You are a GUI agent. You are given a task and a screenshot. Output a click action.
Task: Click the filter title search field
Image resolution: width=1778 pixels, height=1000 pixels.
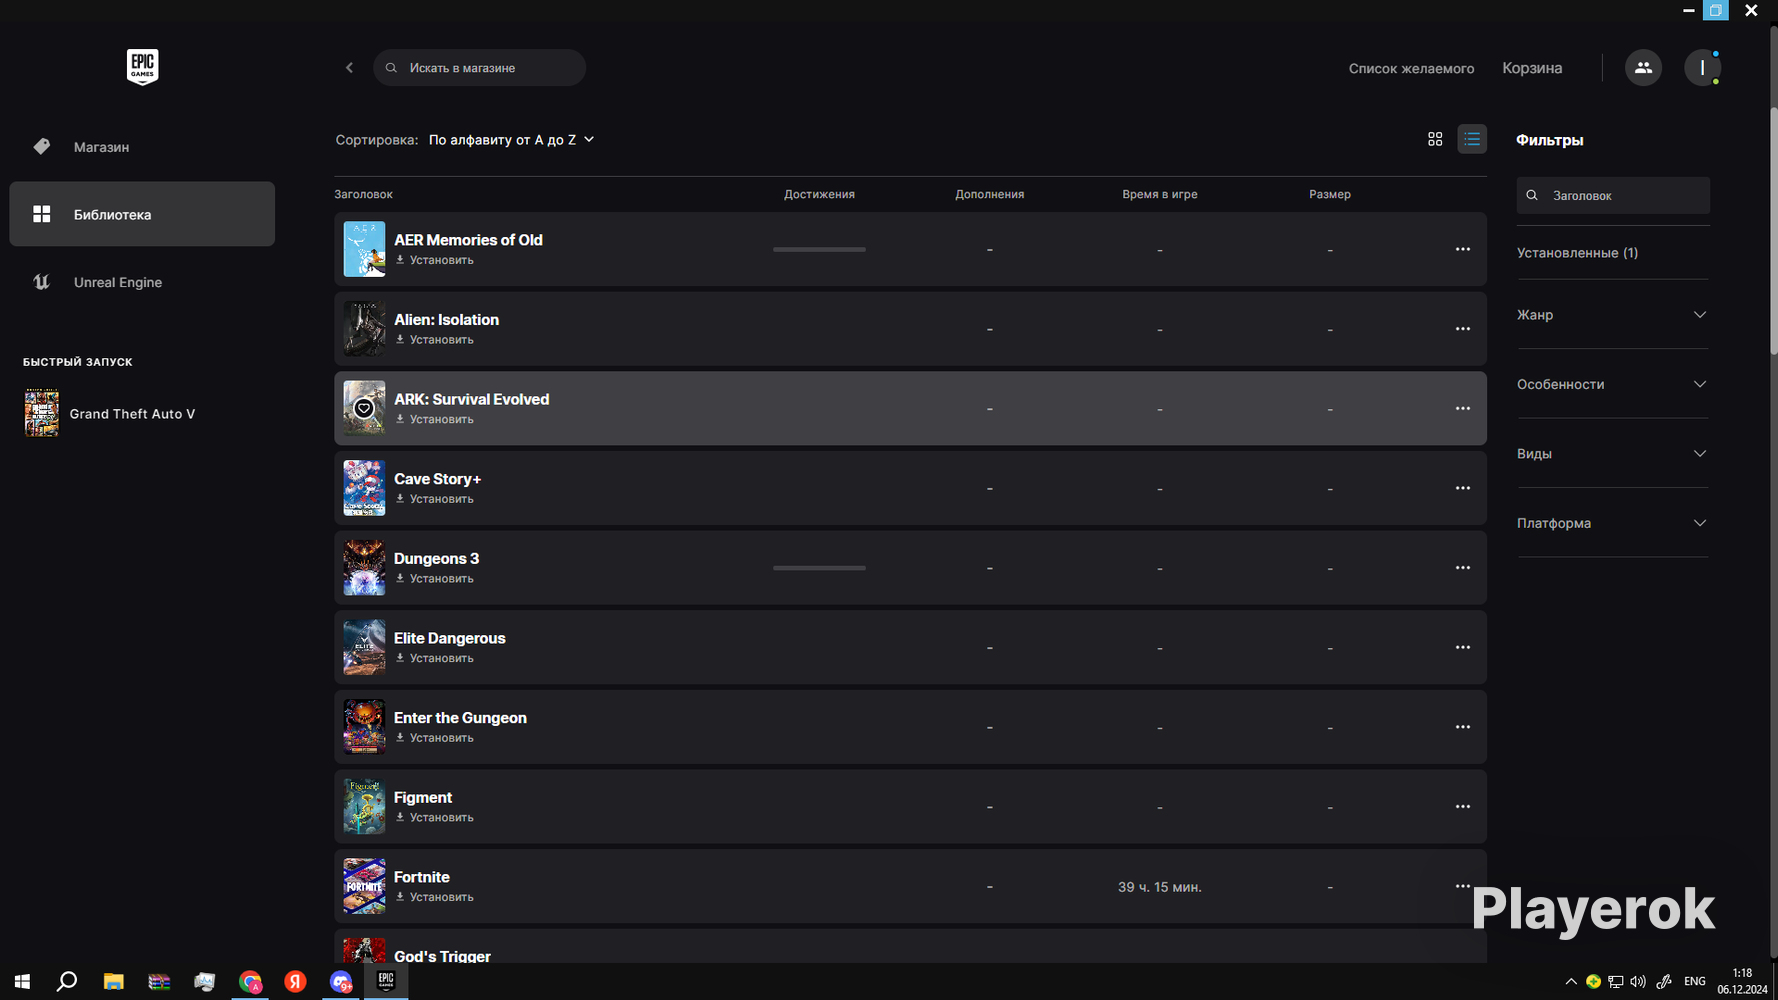tap(1613, 195)
